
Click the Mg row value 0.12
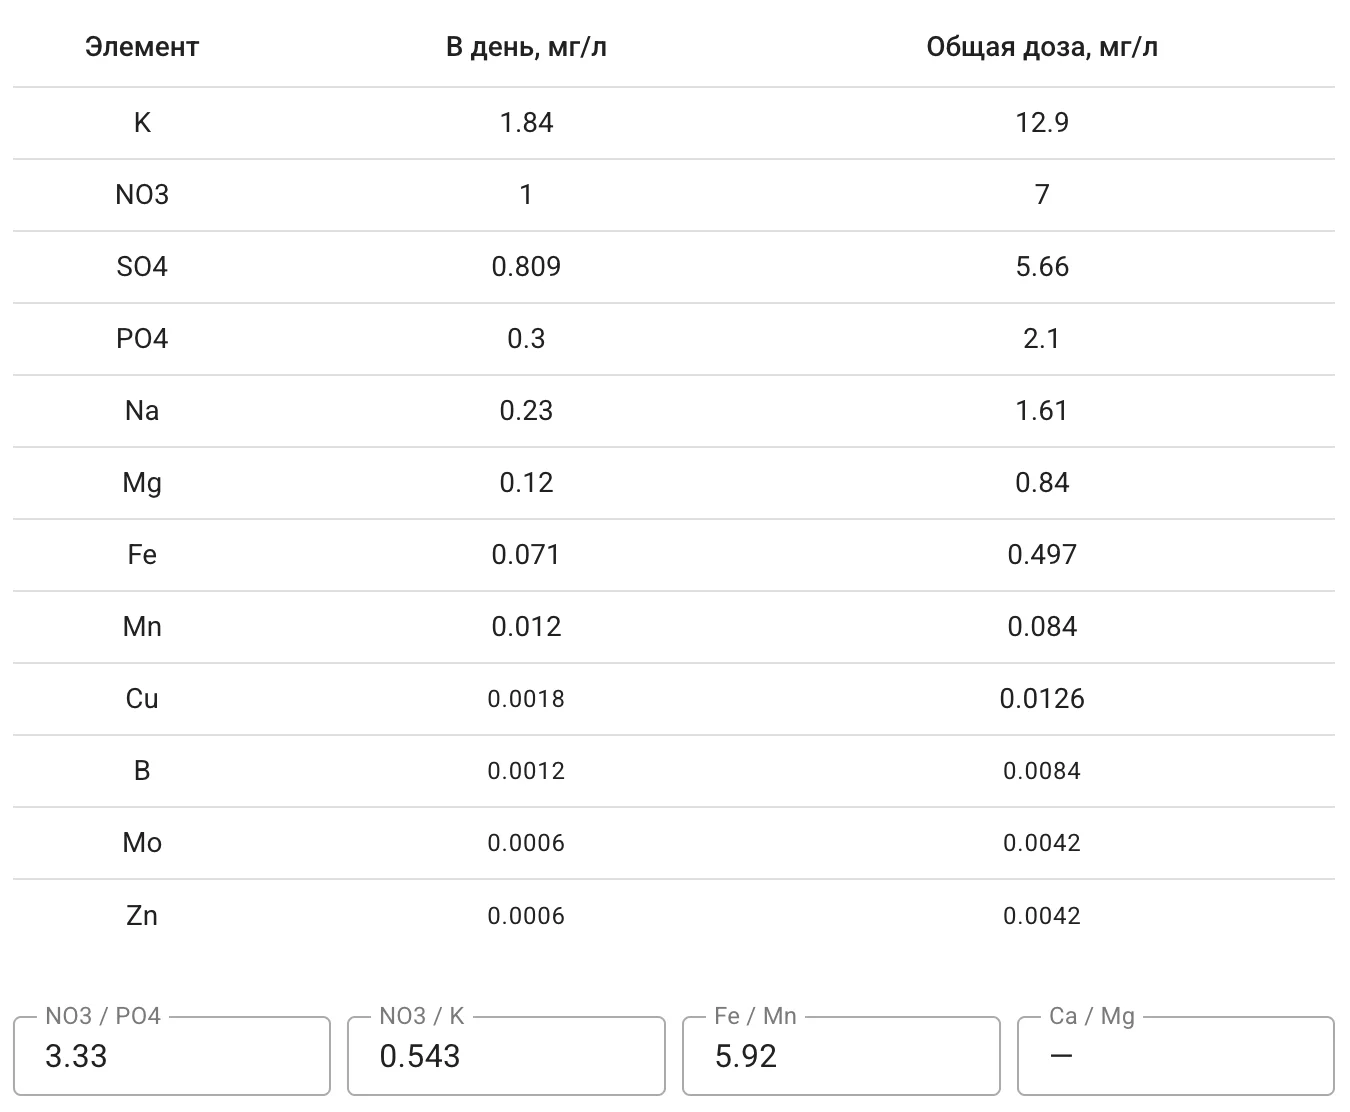pyautogui.click(x=527, y=483)
